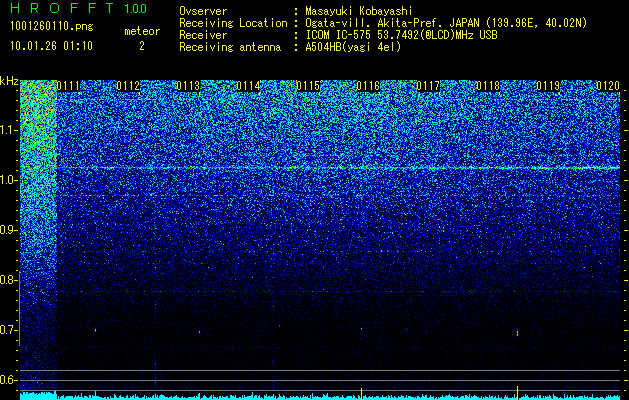
Task: Click receiver value ICOM IC-575 53.7492 MHz USB
Action: (x=401, y=35)
